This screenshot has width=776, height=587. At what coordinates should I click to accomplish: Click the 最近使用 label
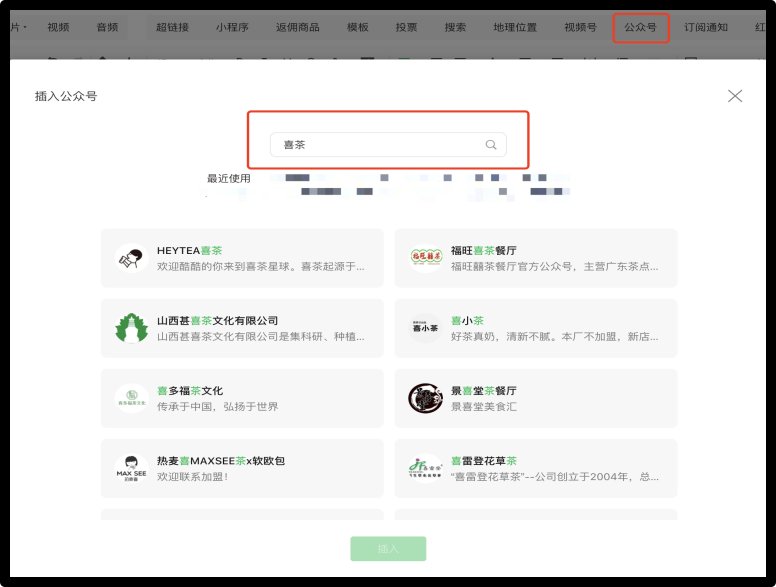(x=229, y=178)
